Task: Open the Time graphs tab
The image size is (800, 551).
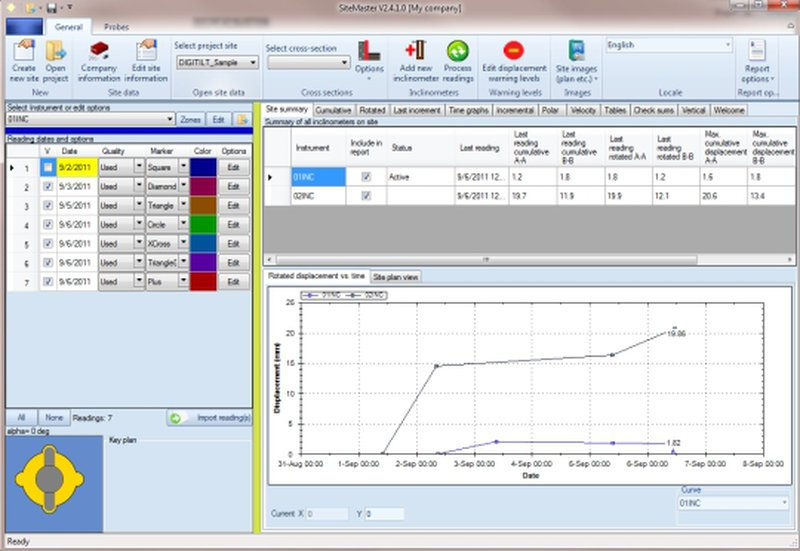Action: [468, 110]
